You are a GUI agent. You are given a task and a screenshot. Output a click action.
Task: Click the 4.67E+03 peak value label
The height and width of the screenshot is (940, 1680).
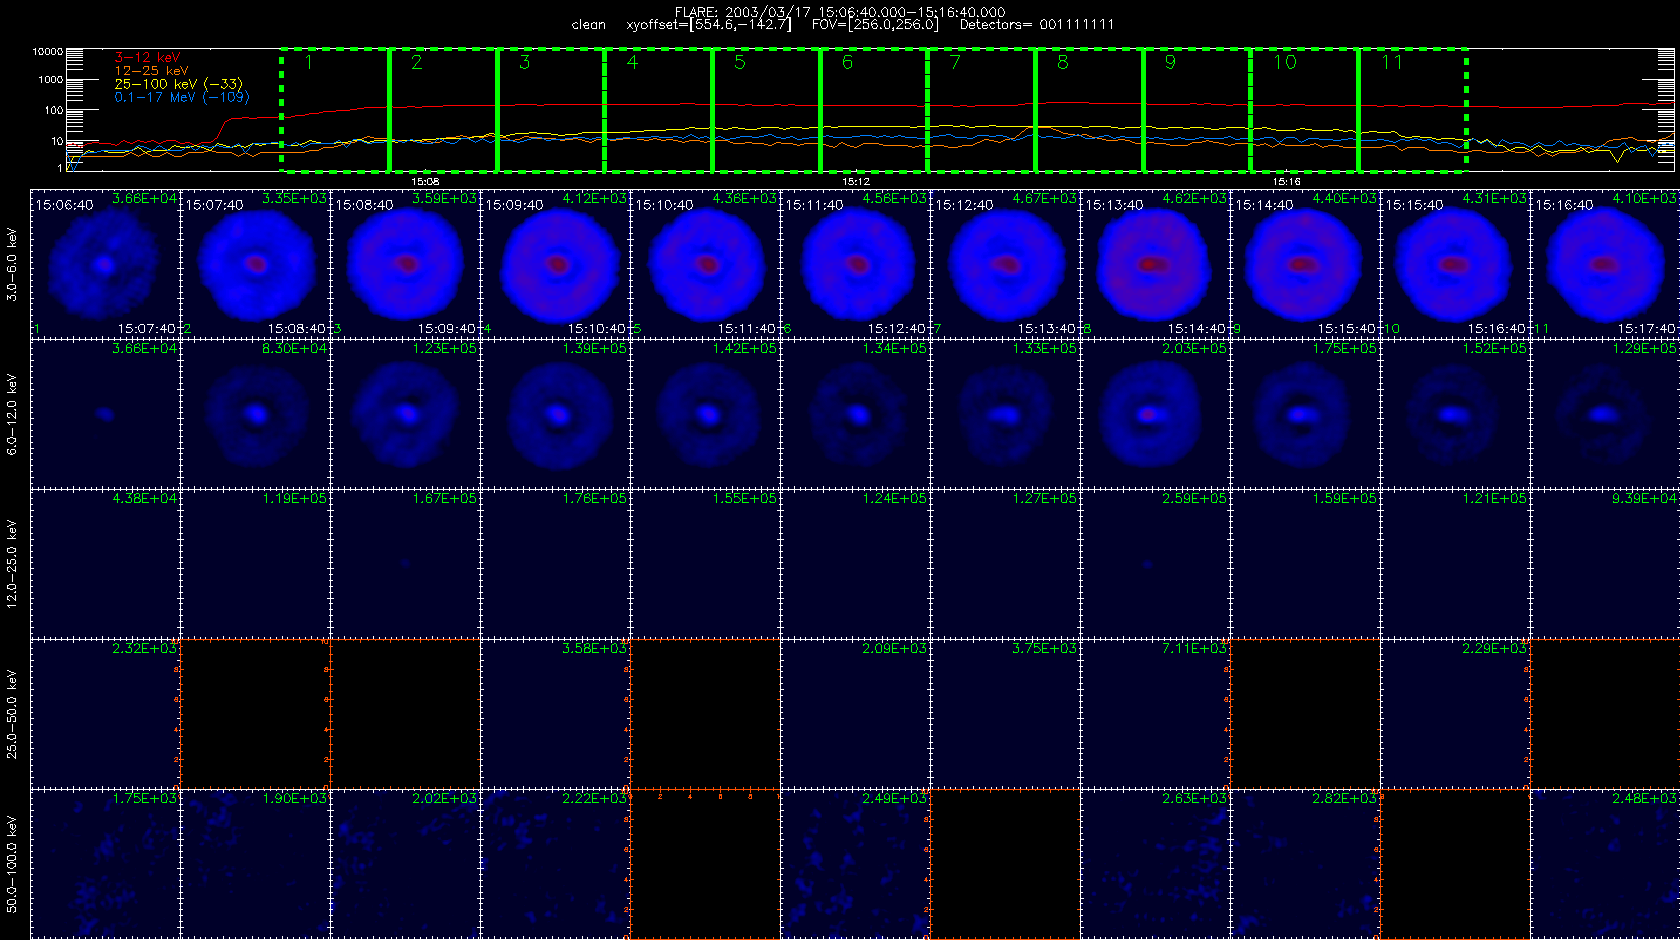click(x=1044, y=199)
